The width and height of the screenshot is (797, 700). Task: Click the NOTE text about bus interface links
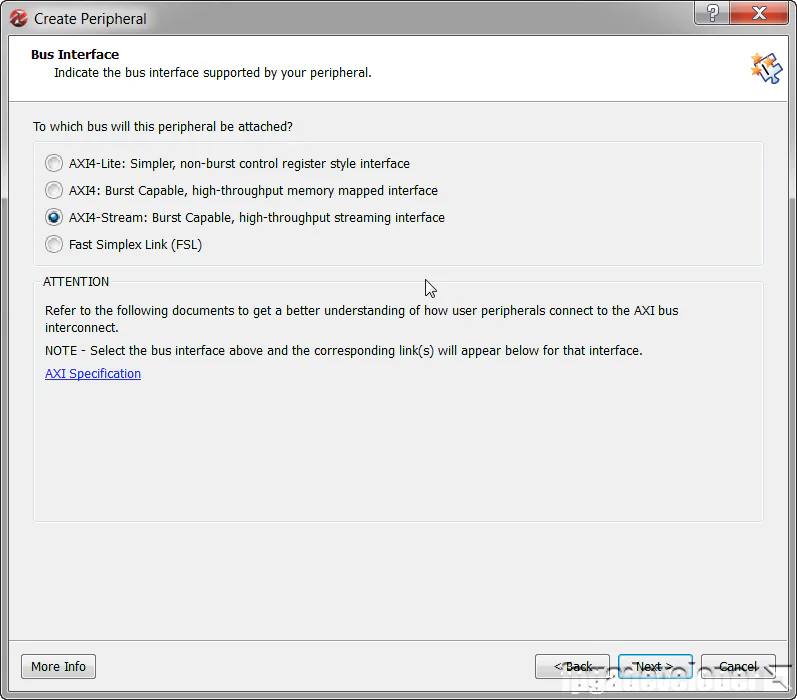point(343,351)
